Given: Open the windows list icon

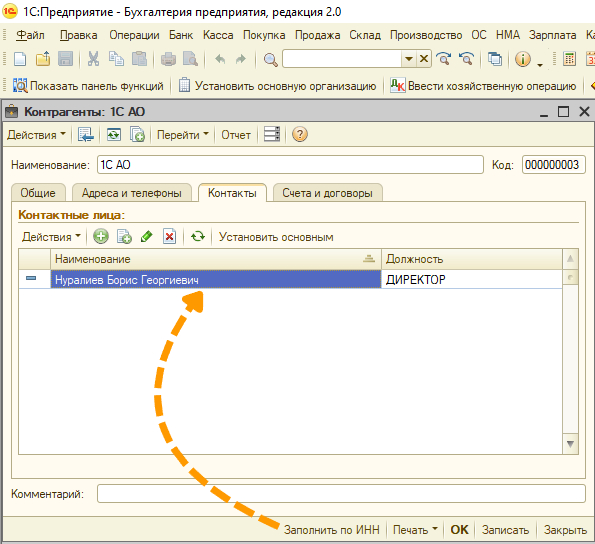Looking at the screenshot, I should pos(495,59).
